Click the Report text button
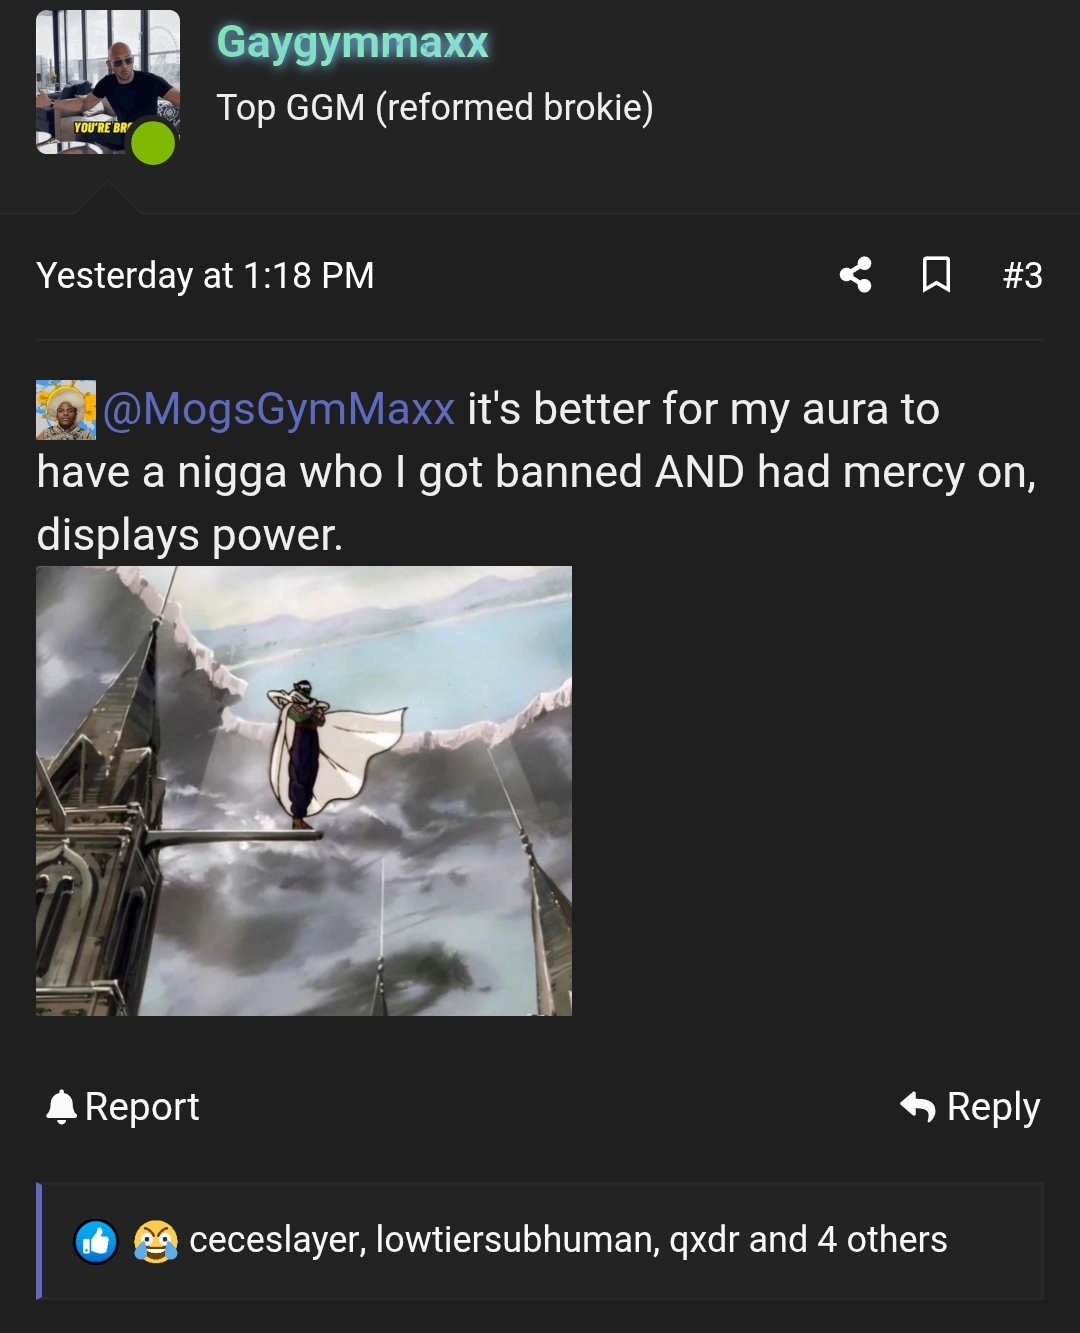The height and width of the screenshot is (1333, 1080). click(142, 1107)
